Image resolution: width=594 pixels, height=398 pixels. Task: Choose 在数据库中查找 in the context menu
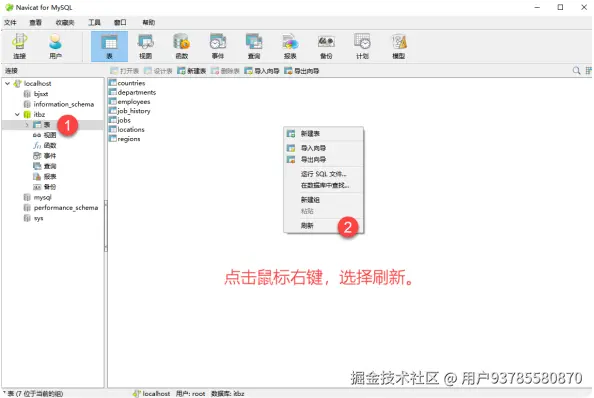(324, 185)
